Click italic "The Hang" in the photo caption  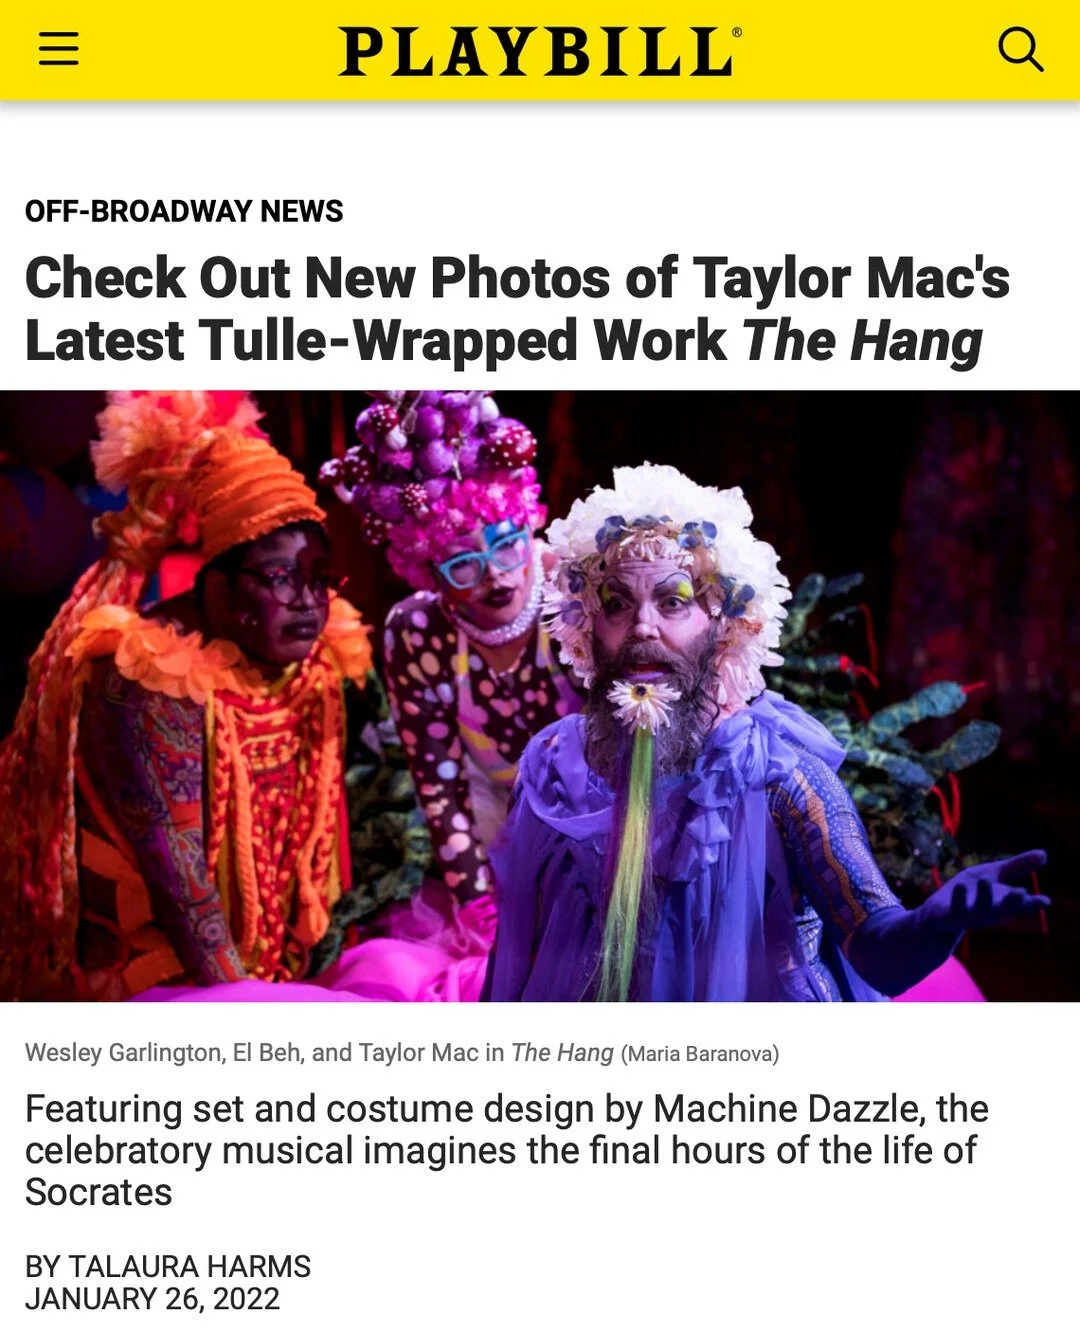click(x=562, y=1053)
